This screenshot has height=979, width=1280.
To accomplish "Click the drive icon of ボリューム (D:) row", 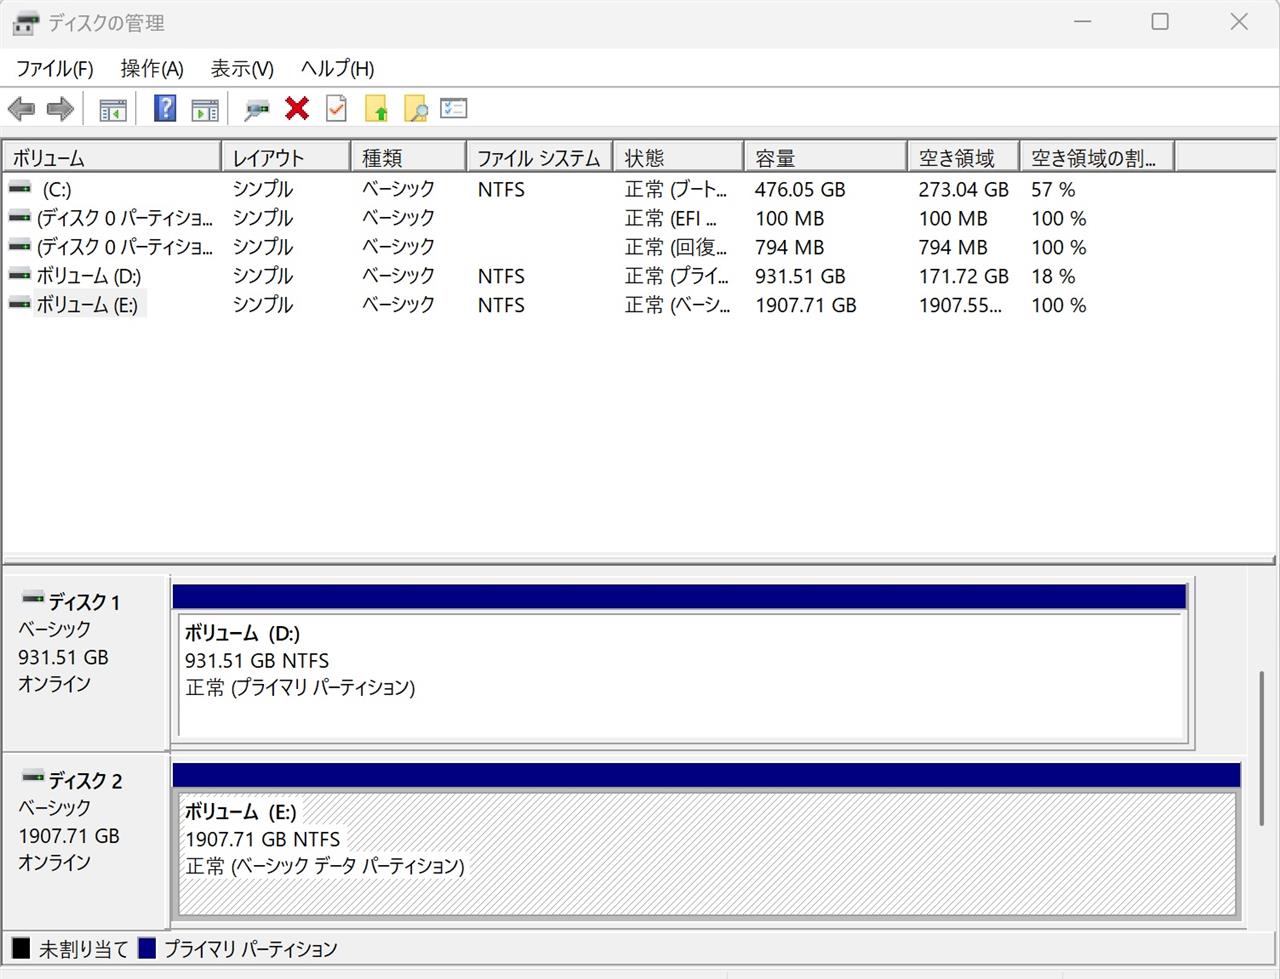I will click(x=20, y=275).
